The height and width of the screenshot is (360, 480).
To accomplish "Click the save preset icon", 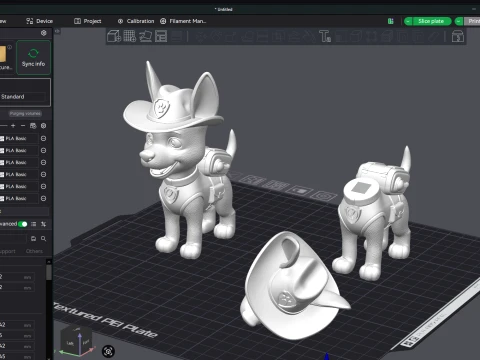I will [33, 239].
